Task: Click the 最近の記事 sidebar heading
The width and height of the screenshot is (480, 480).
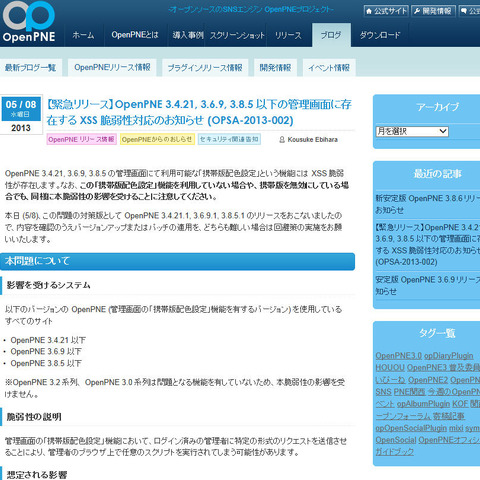Action: click(438, 174)
